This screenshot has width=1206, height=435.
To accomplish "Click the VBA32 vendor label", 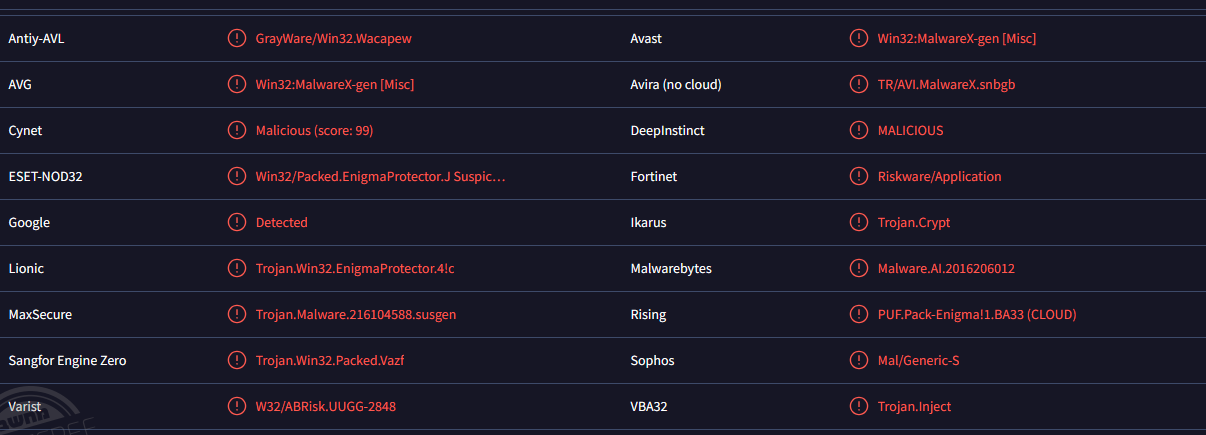I will [x=651, y=407].
